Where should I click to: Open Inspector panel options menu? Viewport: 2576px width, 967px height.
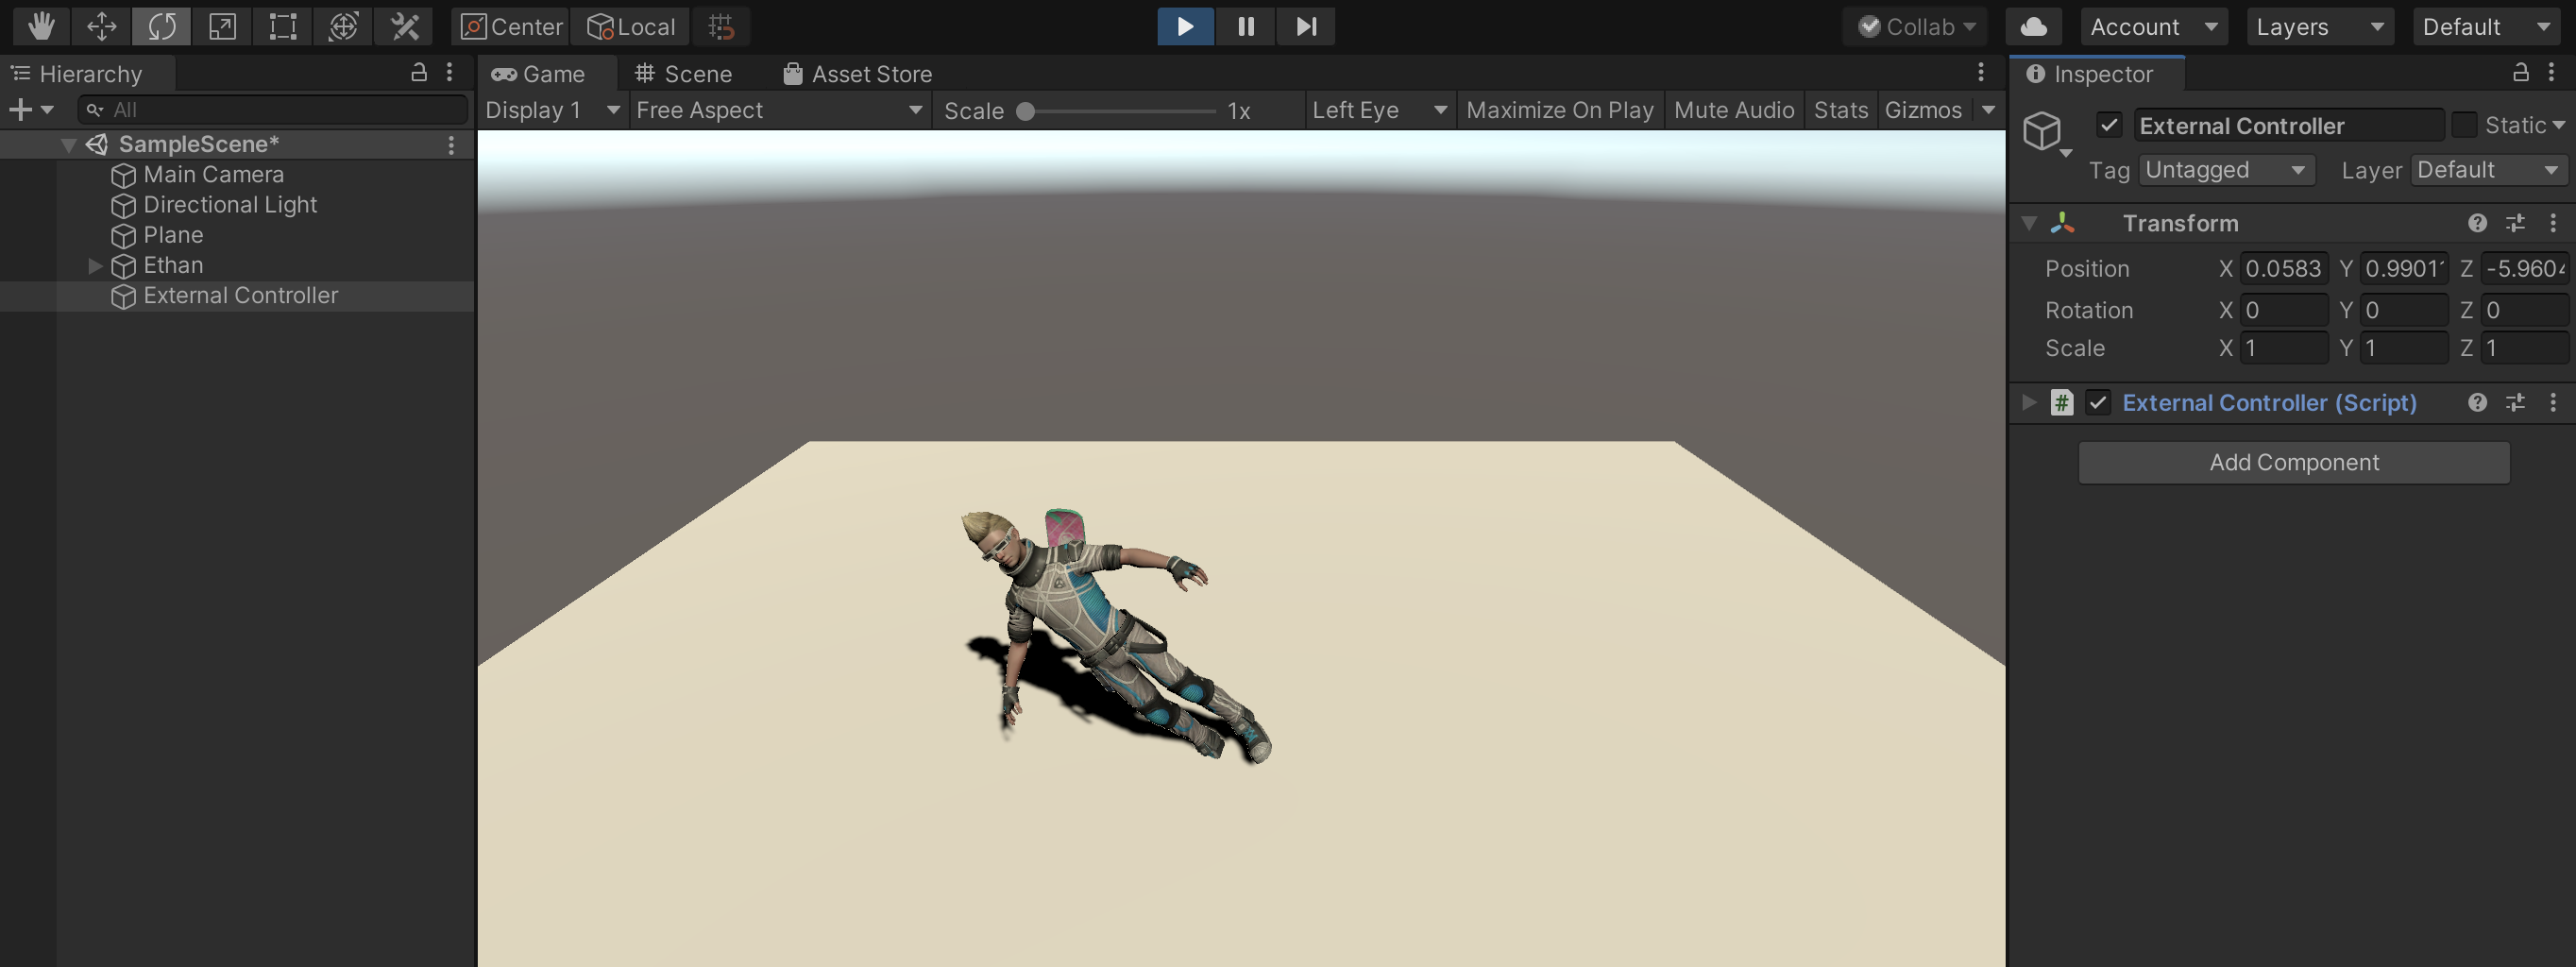(x=2551, y=72)
